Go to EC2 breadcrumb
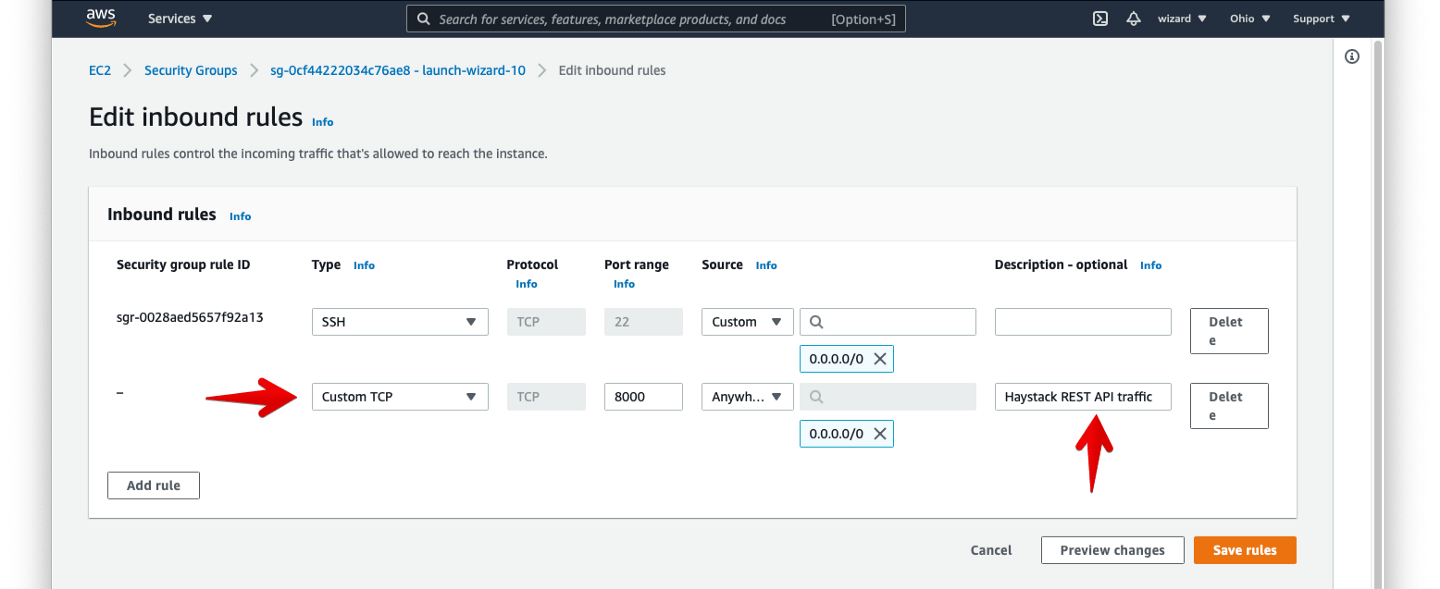1440x589 pixels. pos(100,70)
